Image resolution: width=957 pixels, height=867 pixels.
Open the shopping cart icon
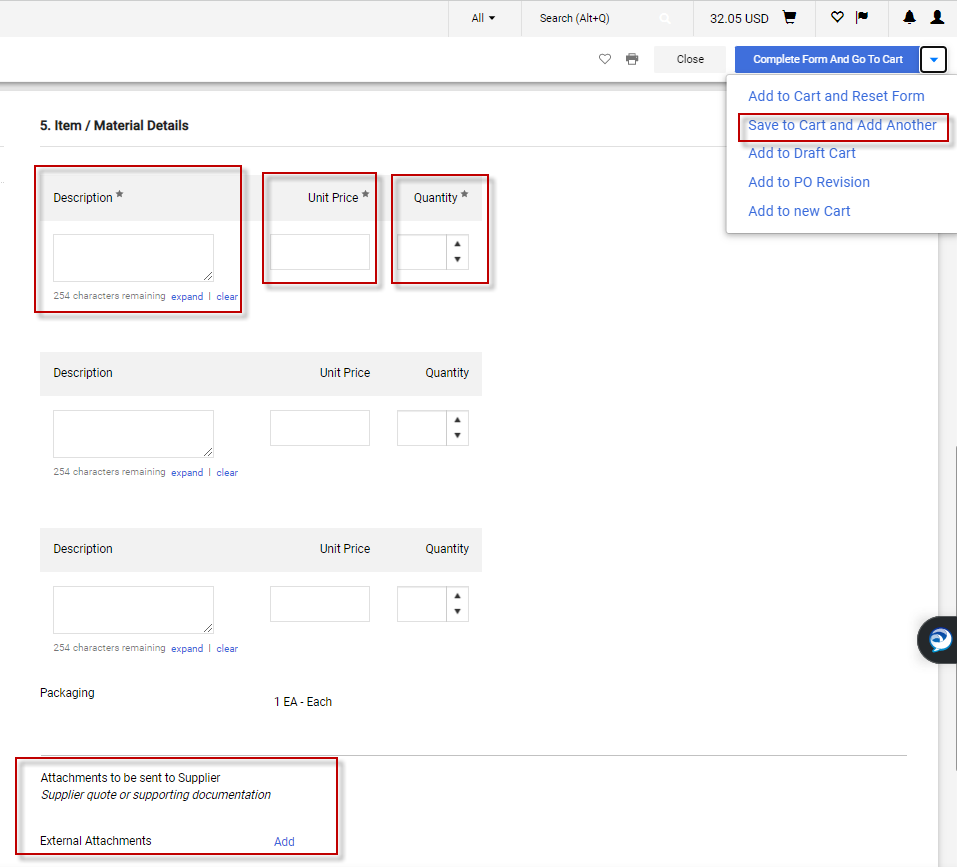789,18
